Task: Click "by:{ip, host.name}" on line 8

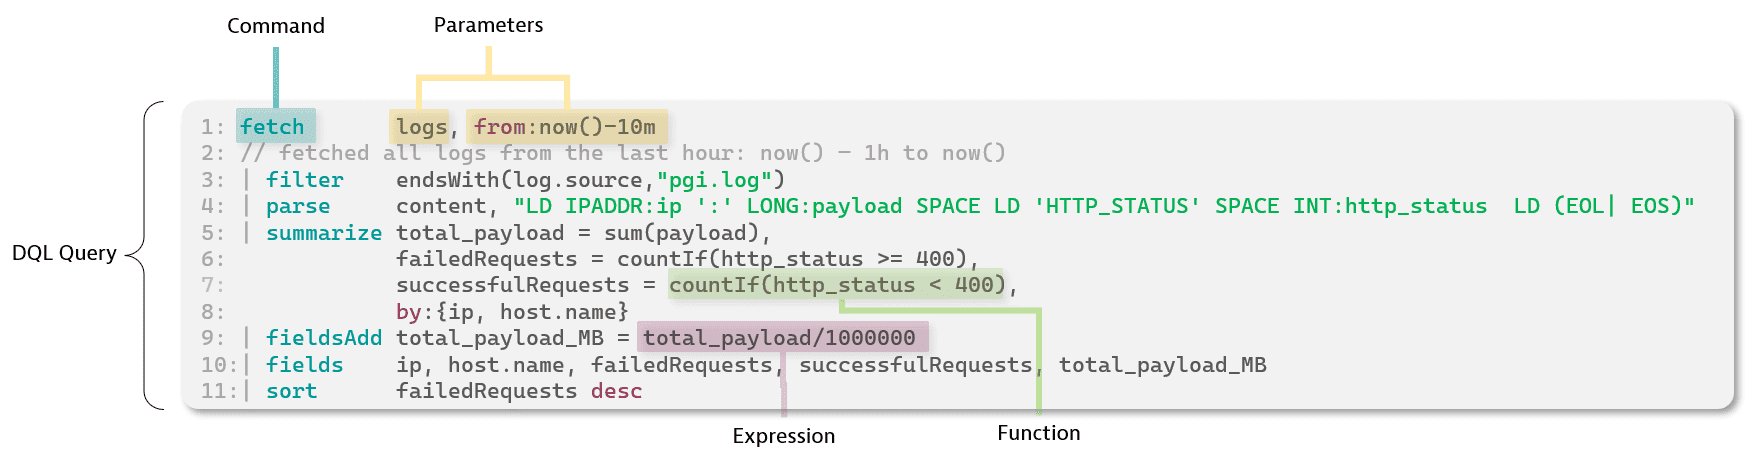Action: [512, 312]
